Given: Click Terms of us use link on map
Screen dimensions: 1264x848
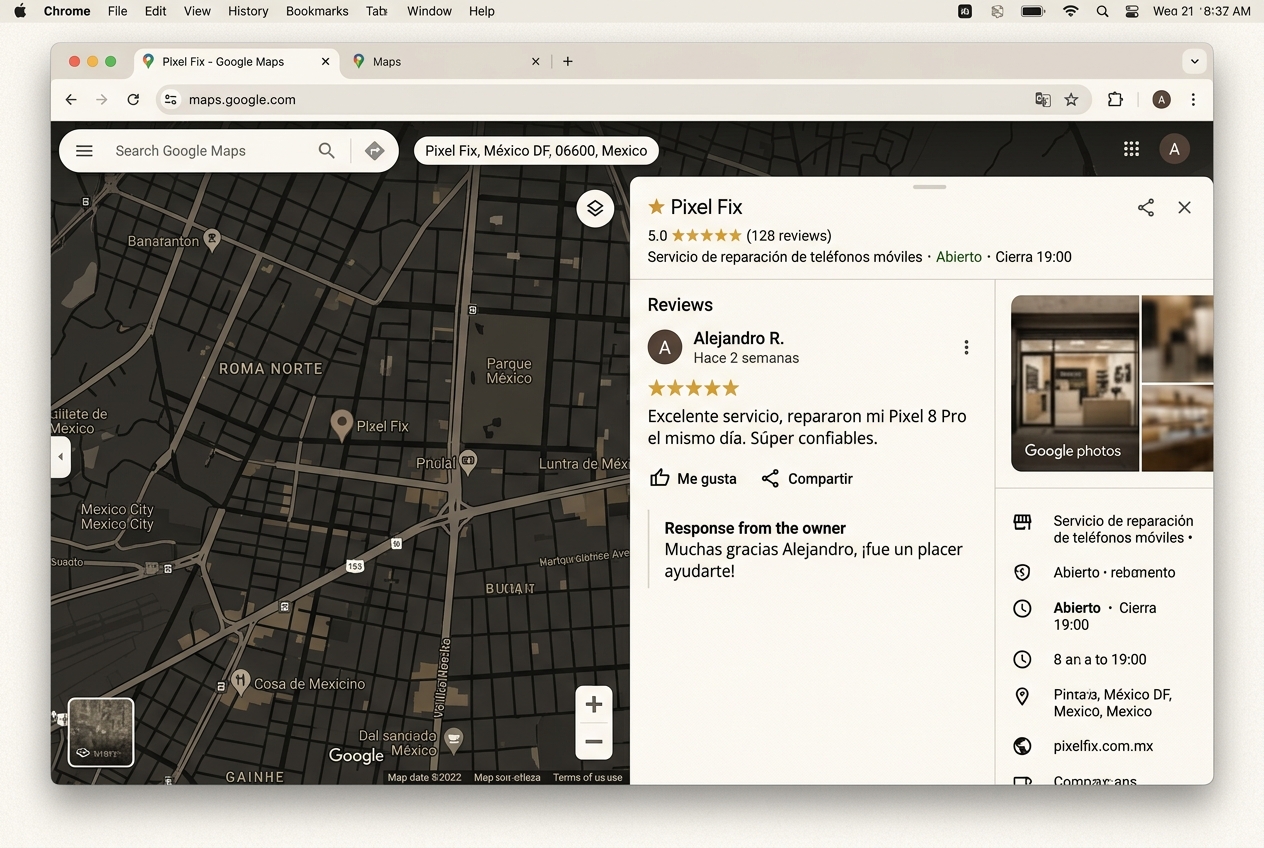Looking at the screenshot, I should (x=587, y=777).
